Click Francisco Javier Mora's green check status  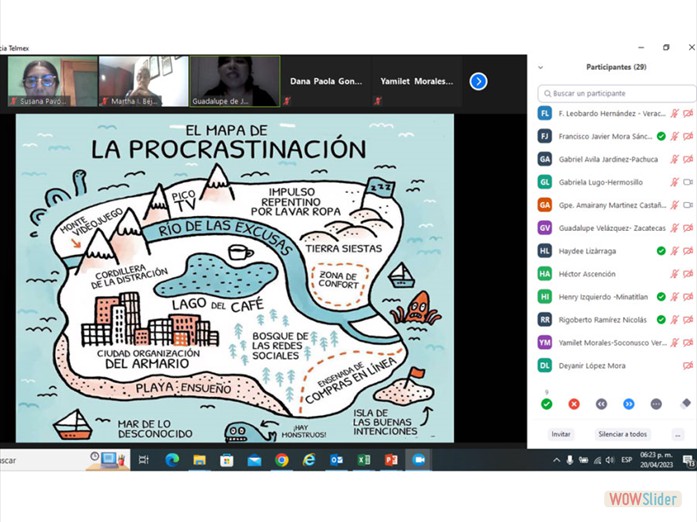pyautogui.click(x=661, y=136)
